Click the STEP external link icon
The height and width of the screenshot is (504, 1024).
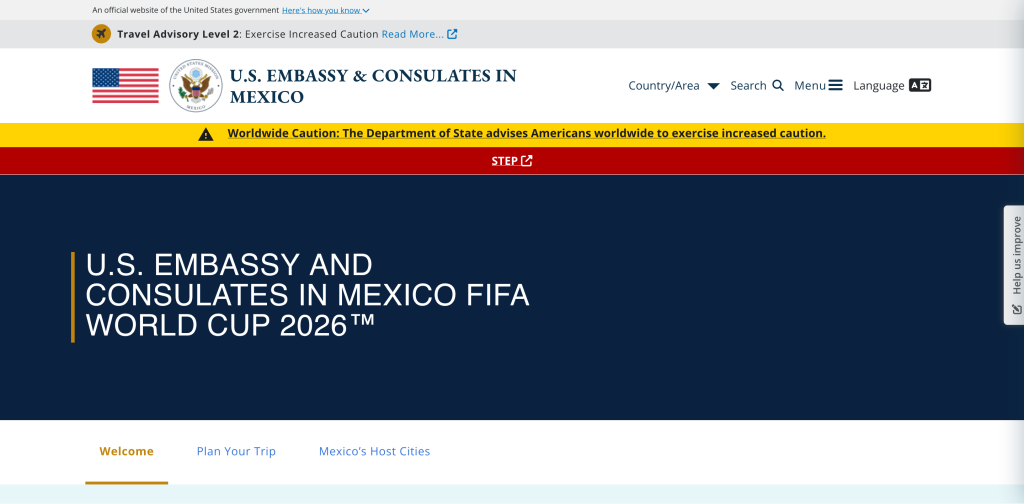[526, 161]
